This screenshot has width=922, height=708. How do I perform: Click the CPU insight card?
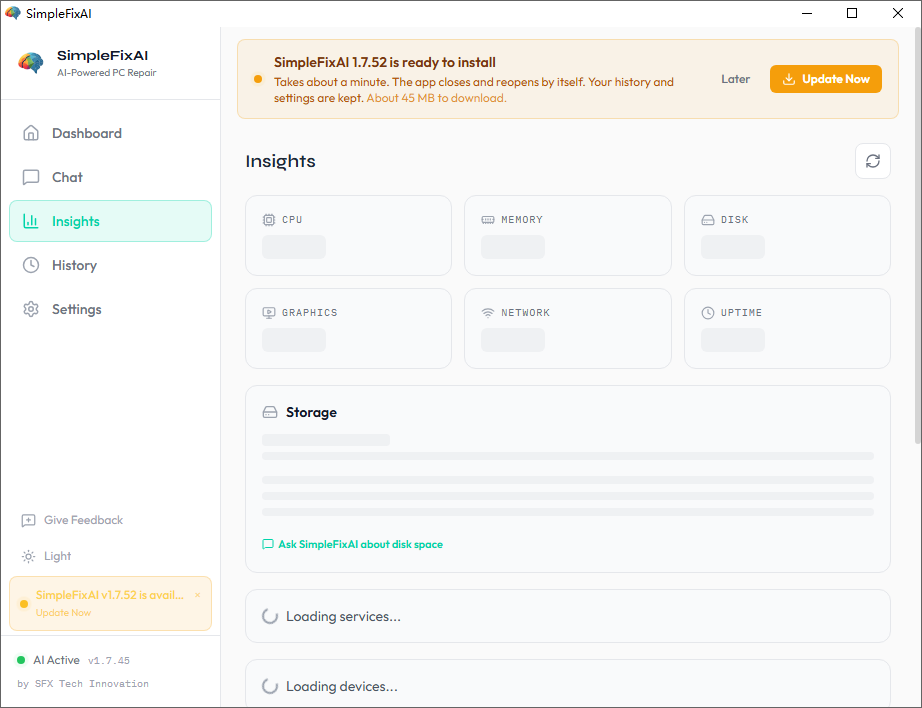(348, 235)
